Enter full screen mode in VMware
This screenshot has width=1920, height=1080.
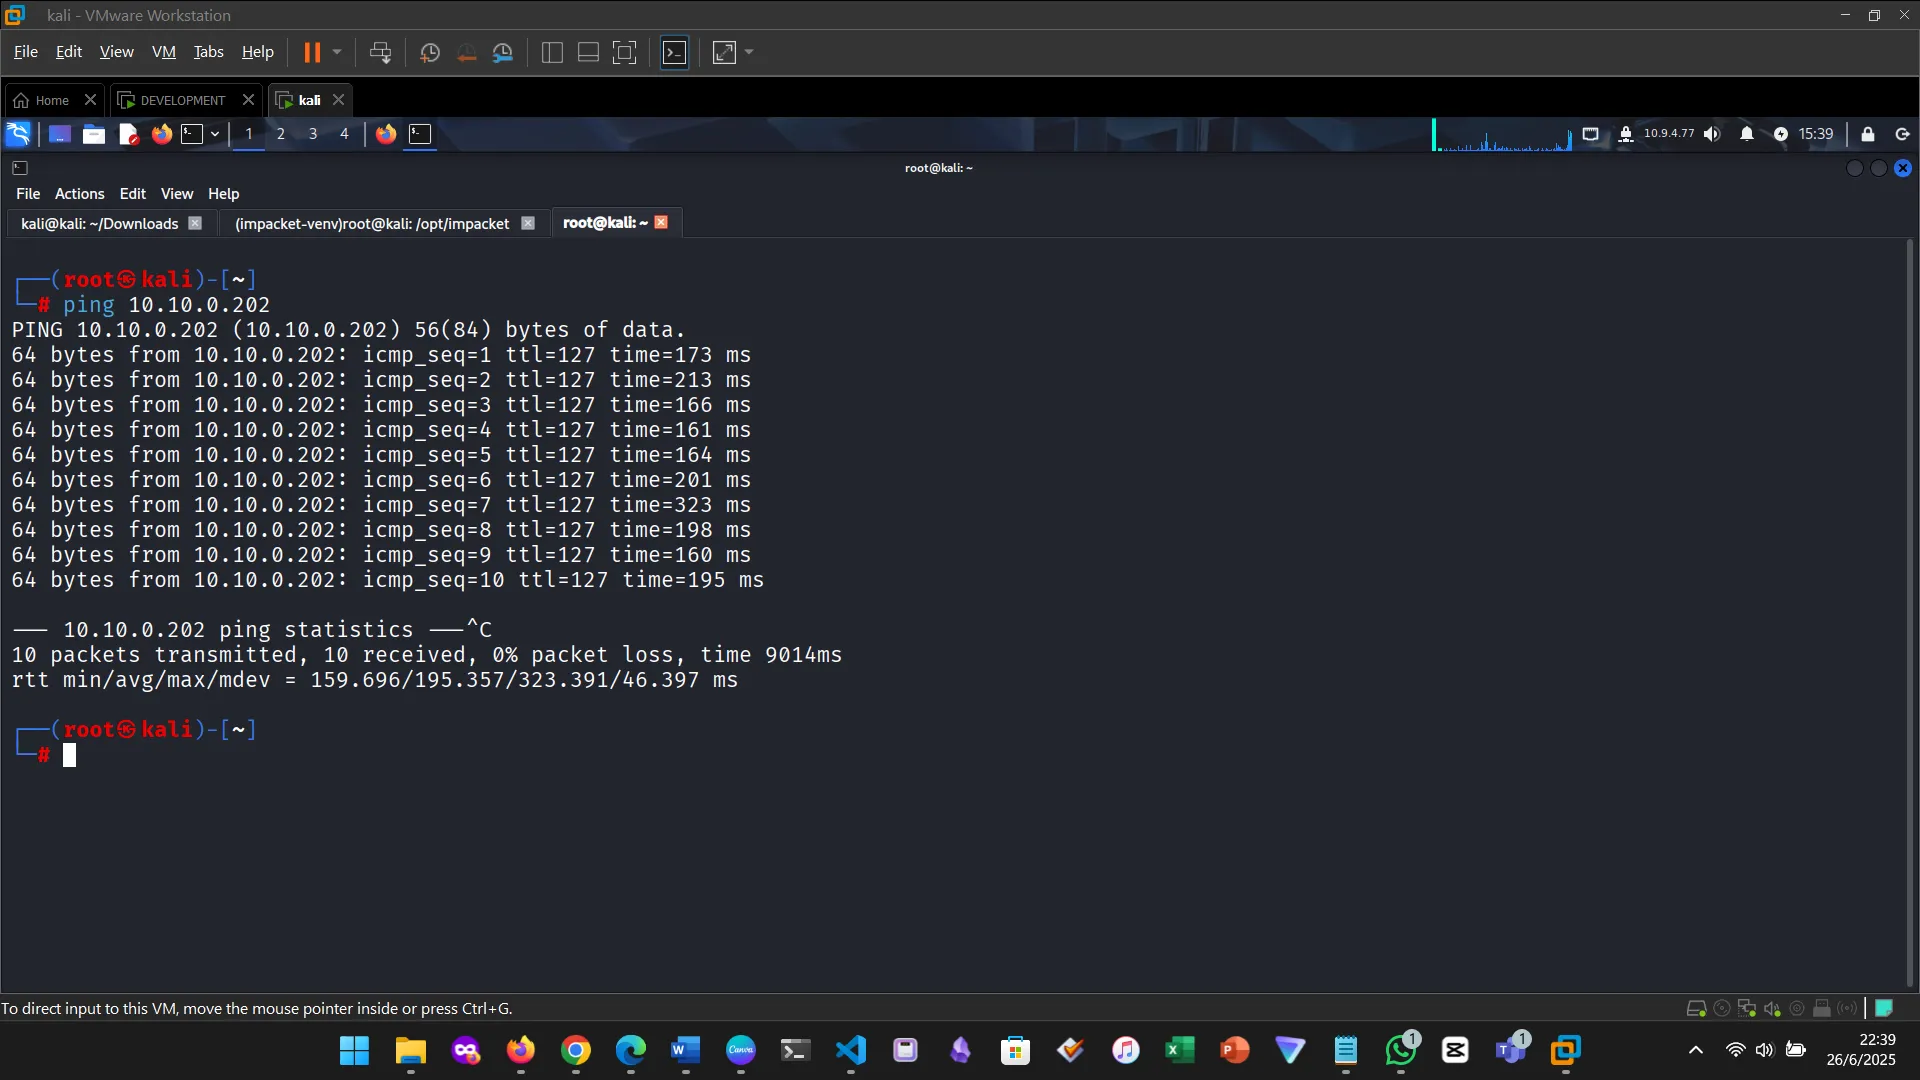pos(722,52)
